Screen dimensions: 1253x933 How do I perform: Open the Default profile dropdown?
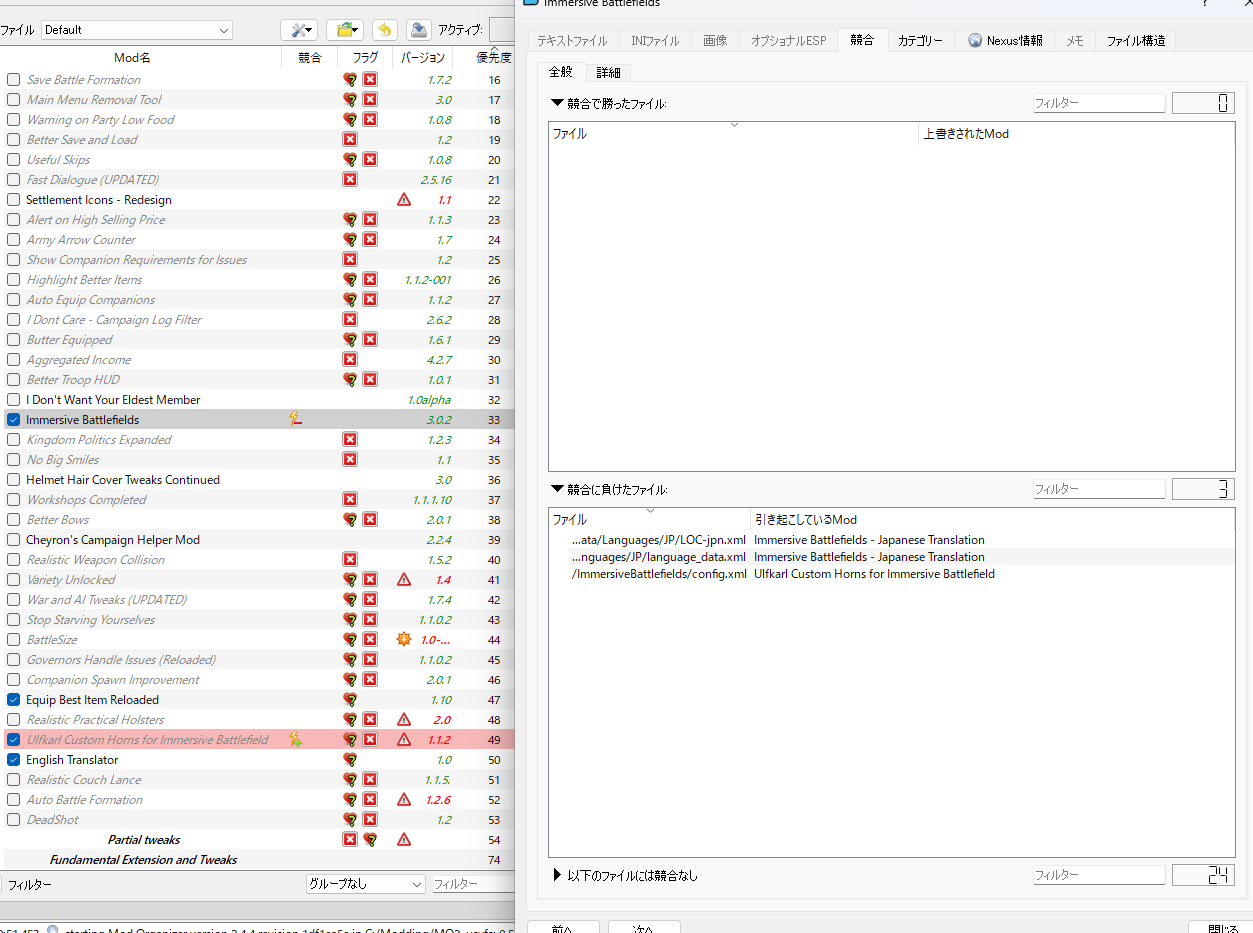137,30
